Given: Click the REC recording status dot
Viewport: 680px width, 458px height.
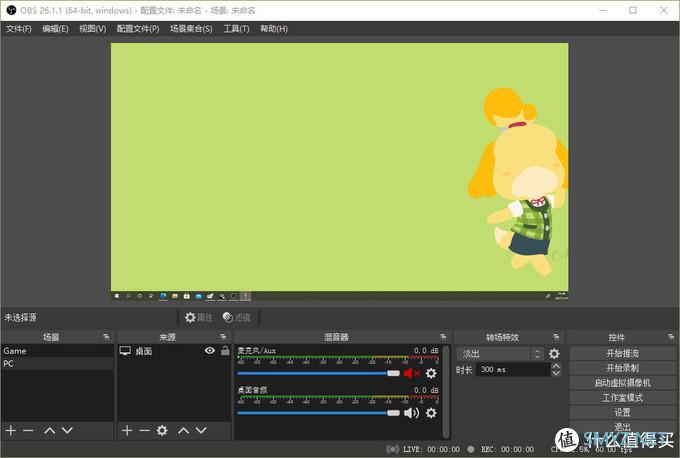Looking at the screenshot, I should [471, 449].
